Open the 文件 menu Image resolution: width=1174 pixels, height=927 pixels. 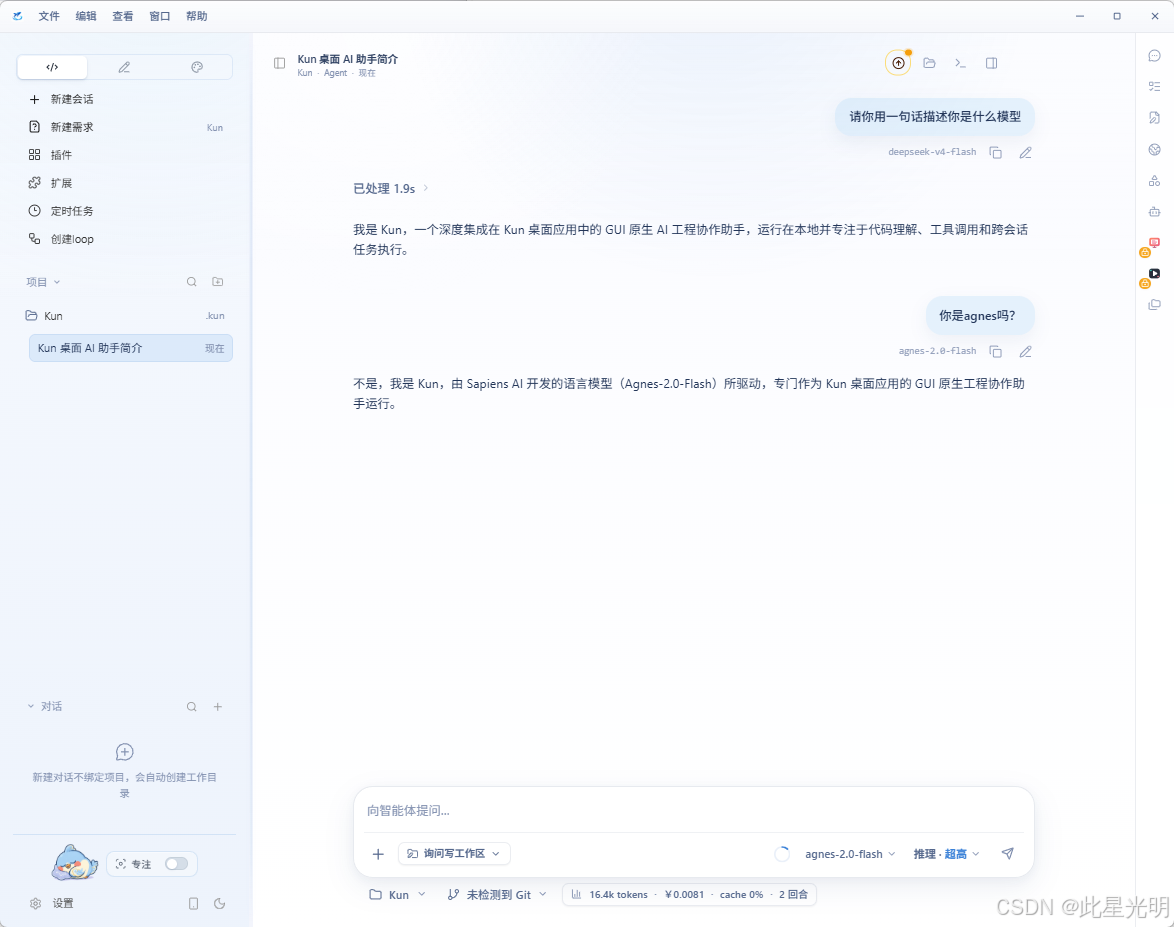49,16
